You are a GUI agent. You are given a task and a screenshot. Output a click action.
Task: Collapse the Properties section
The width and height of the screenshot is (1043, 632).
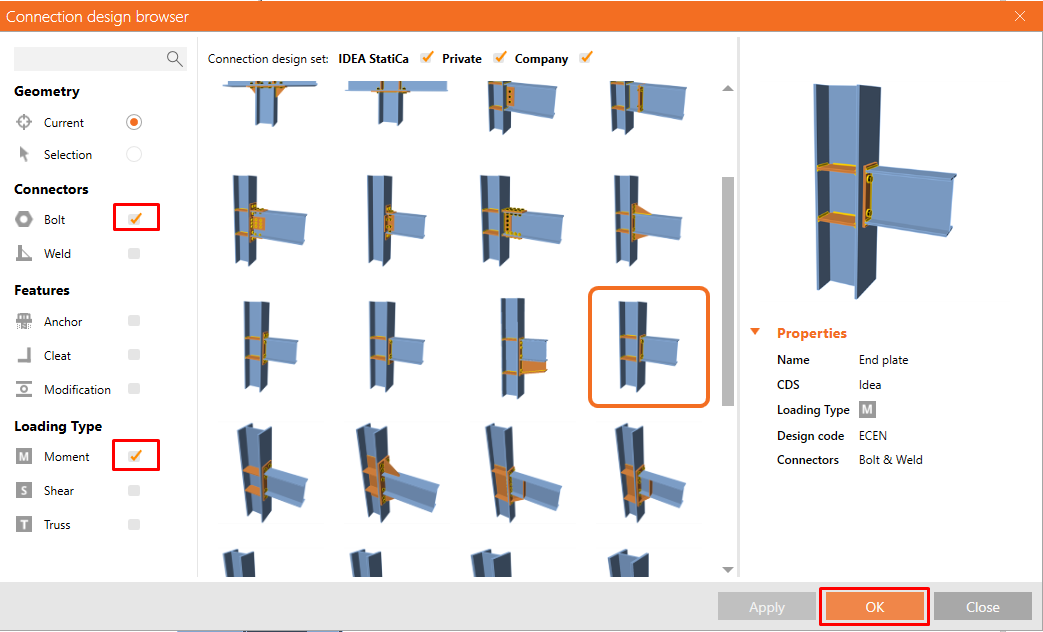coord(755,333)
